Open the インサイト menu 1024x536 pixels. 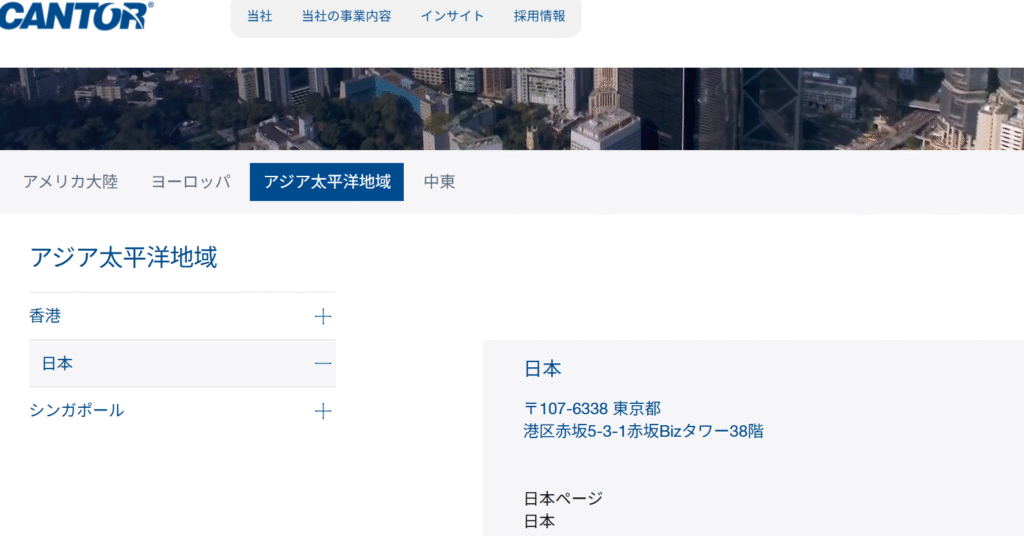(x=452, y=16)
